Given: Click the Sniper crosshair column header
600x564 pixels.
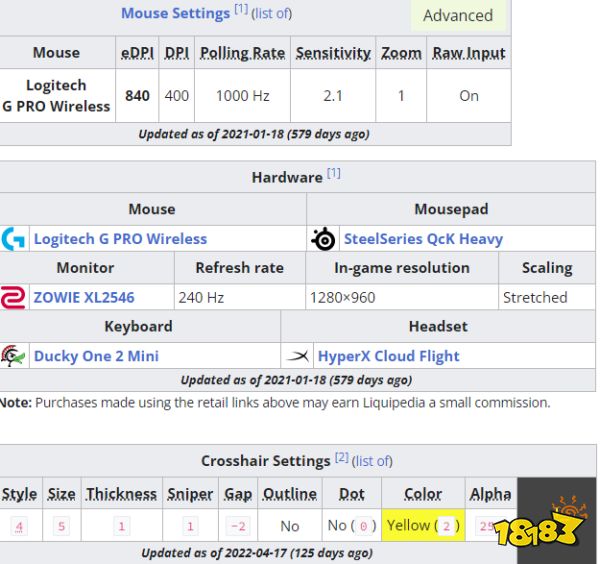Looking at the screenshot, I should tap(190, 494).
